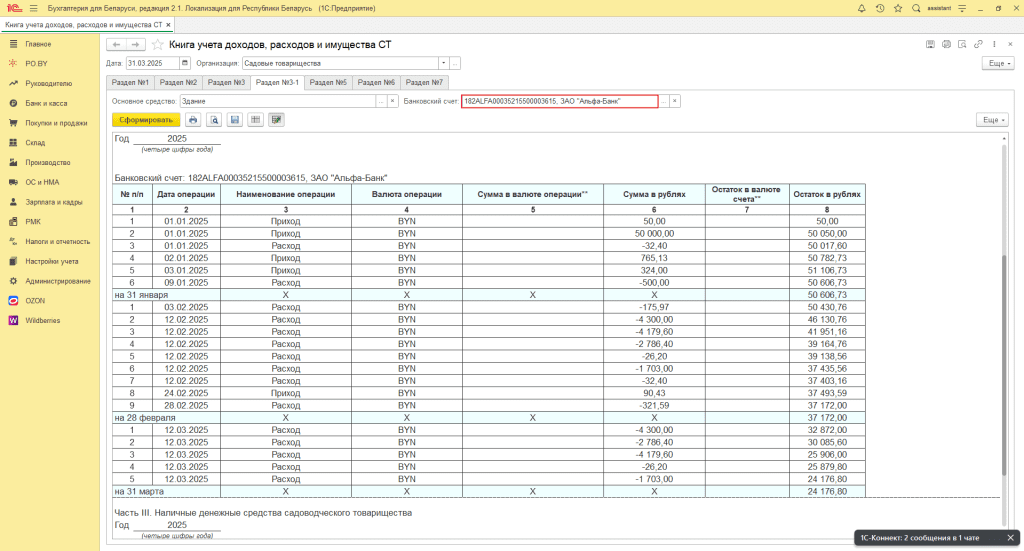Screen dimensions: 1024x551
Task: Switch to Раздел №3 tab
Action: click(x=226, y=82)
